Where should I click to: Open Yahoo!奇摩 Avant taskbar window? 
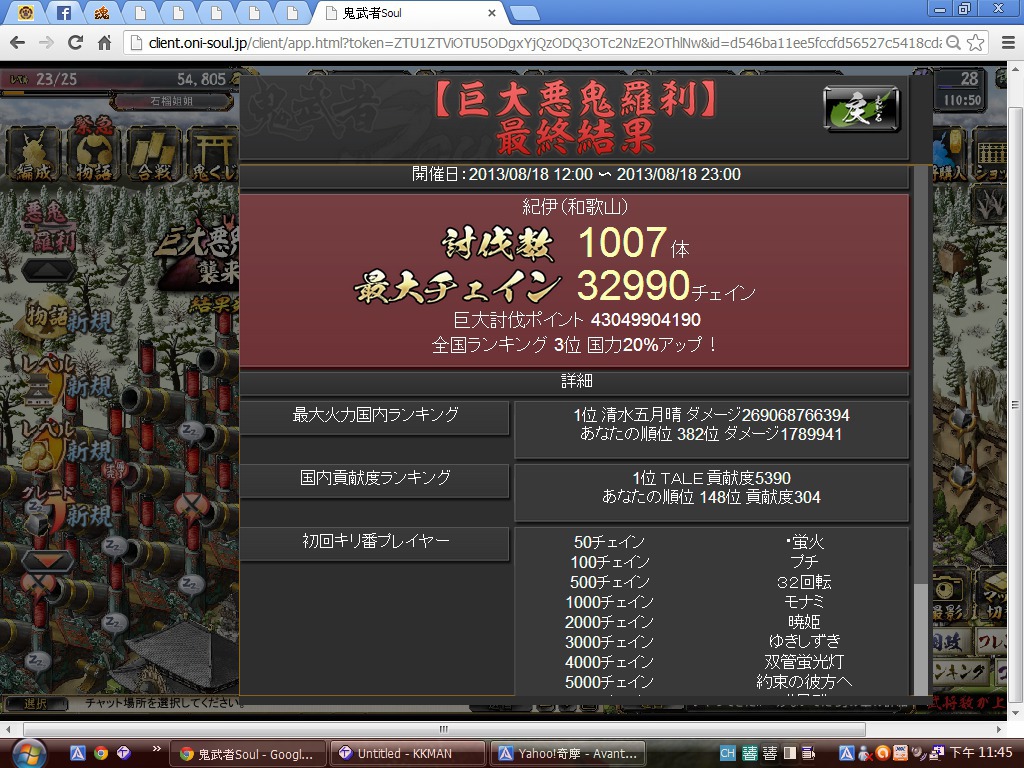click(568, 754)
